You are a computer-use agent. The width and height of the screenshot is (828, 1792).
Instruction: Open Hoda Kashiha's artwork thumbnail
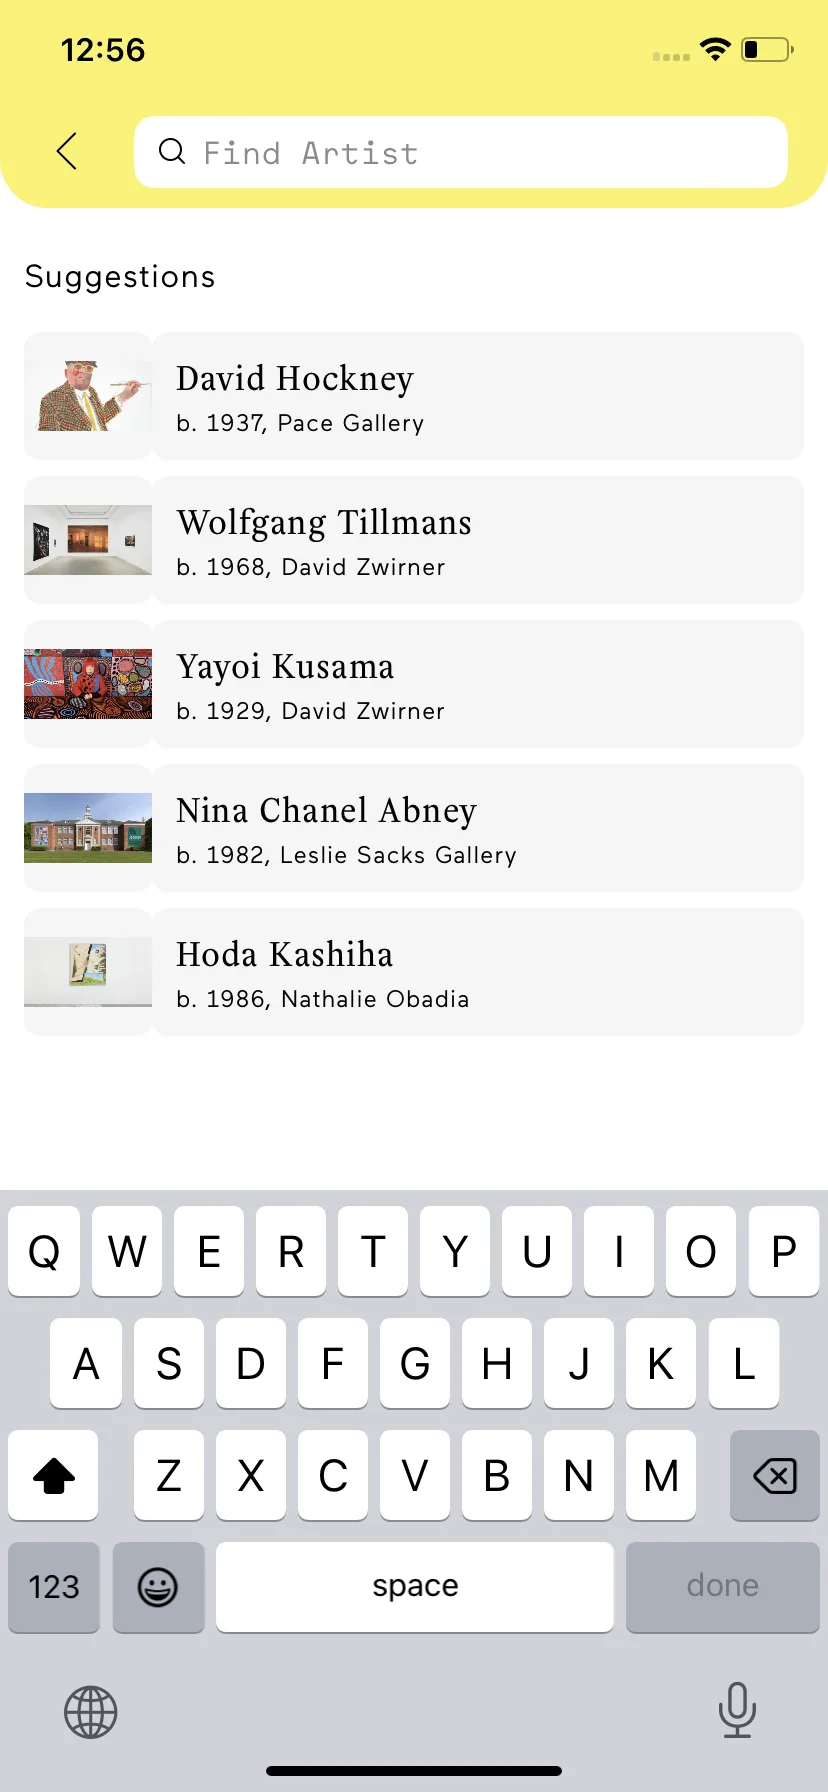[x=88, y=972]
